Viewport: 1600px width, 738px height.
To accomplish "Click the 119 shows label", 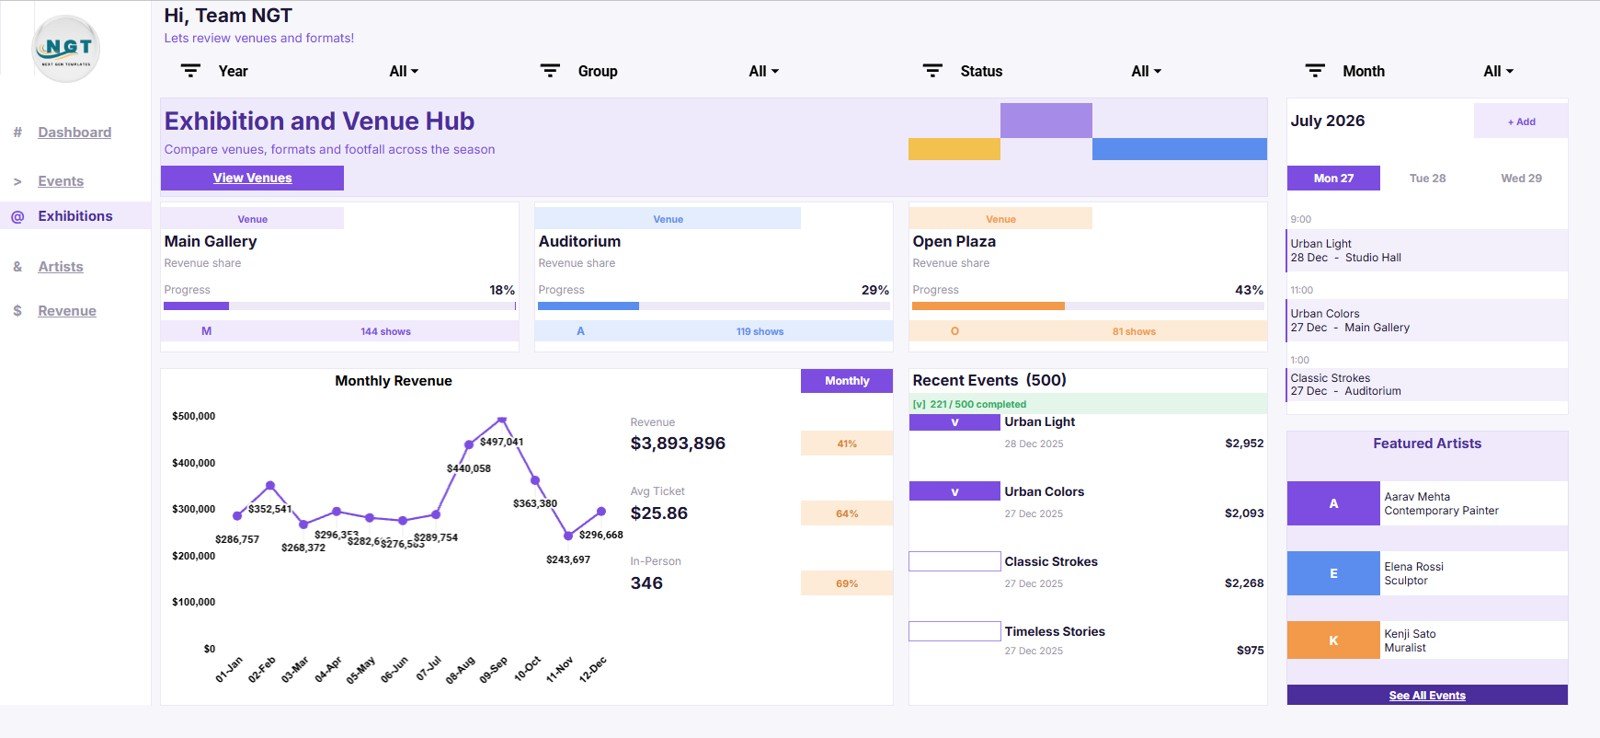I will 760,331.
